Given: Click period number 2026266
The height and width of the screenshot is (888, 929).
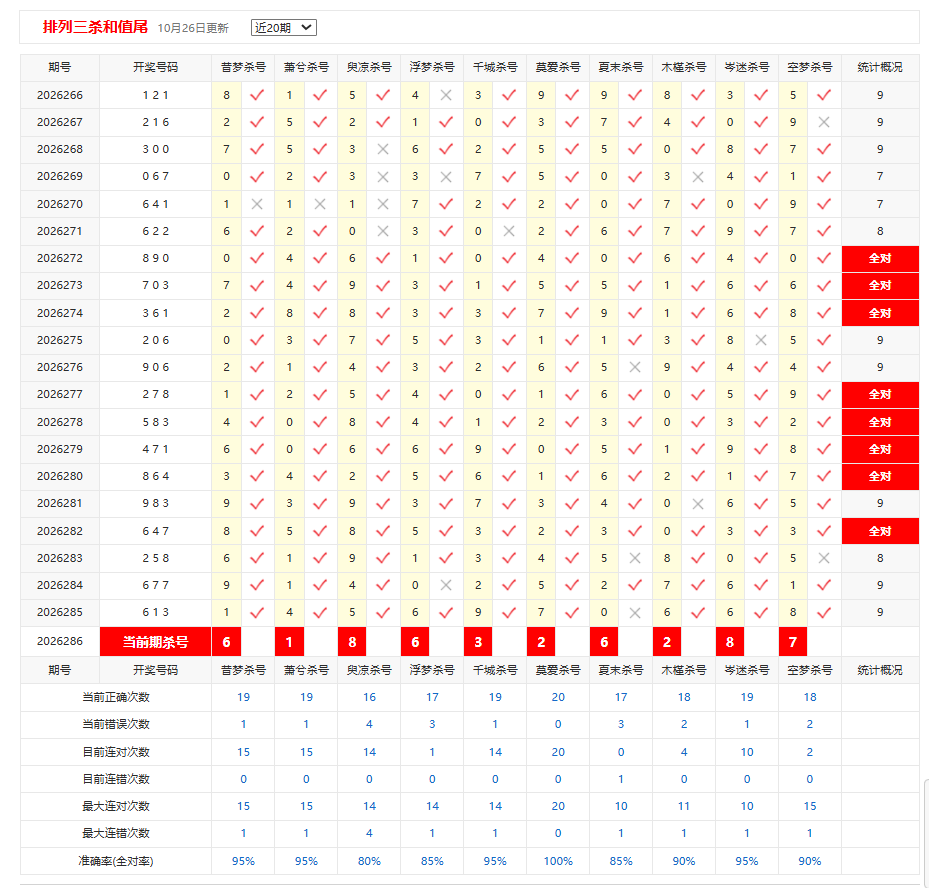Looking at the screenshot, I should tap(60, 95).
